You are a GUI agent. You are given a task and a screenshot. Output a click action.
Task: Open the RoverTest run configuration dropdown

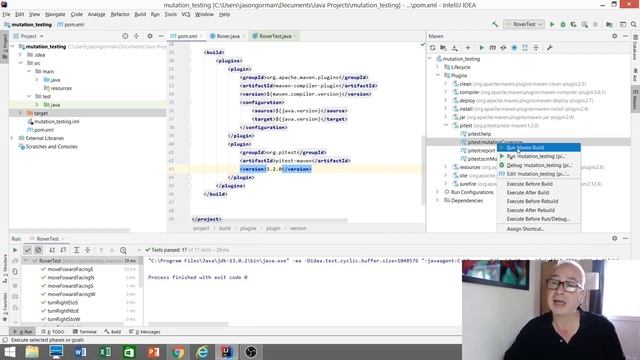[524, 24]
